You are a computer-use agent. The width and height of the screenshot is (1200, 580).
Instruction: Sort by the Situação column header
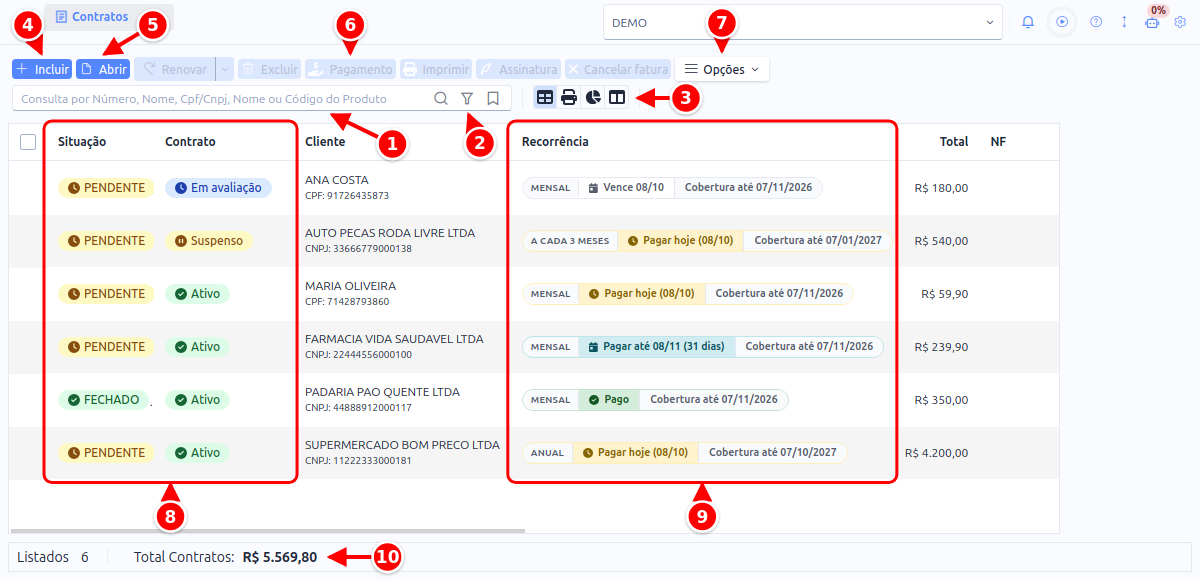82,142
